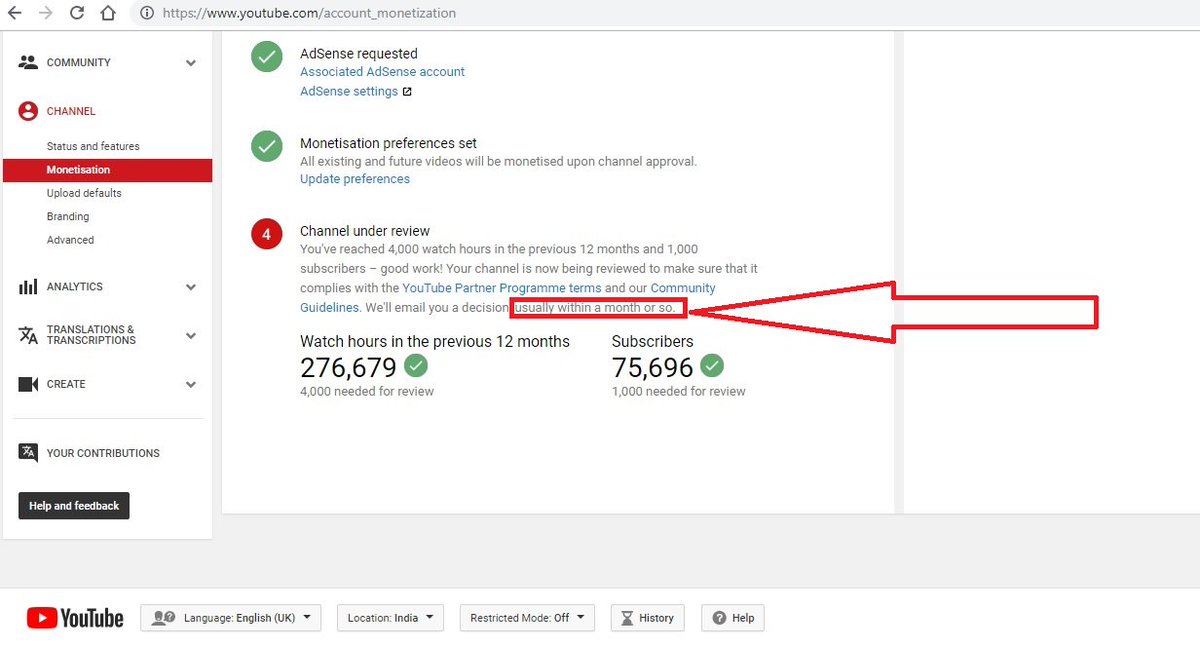Open the Location: India dropdown
The image size is (1200, 647).
(390, 618)
